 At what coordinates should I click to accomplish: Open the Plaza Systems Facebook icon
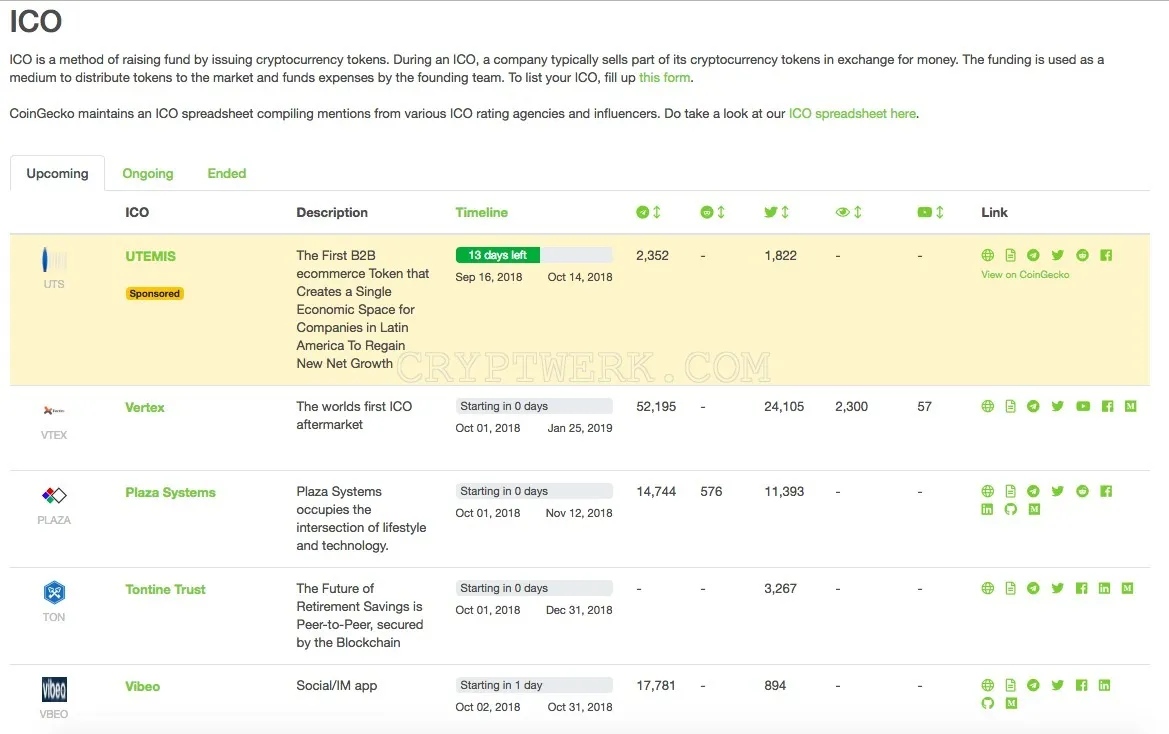pos(1106,491)
